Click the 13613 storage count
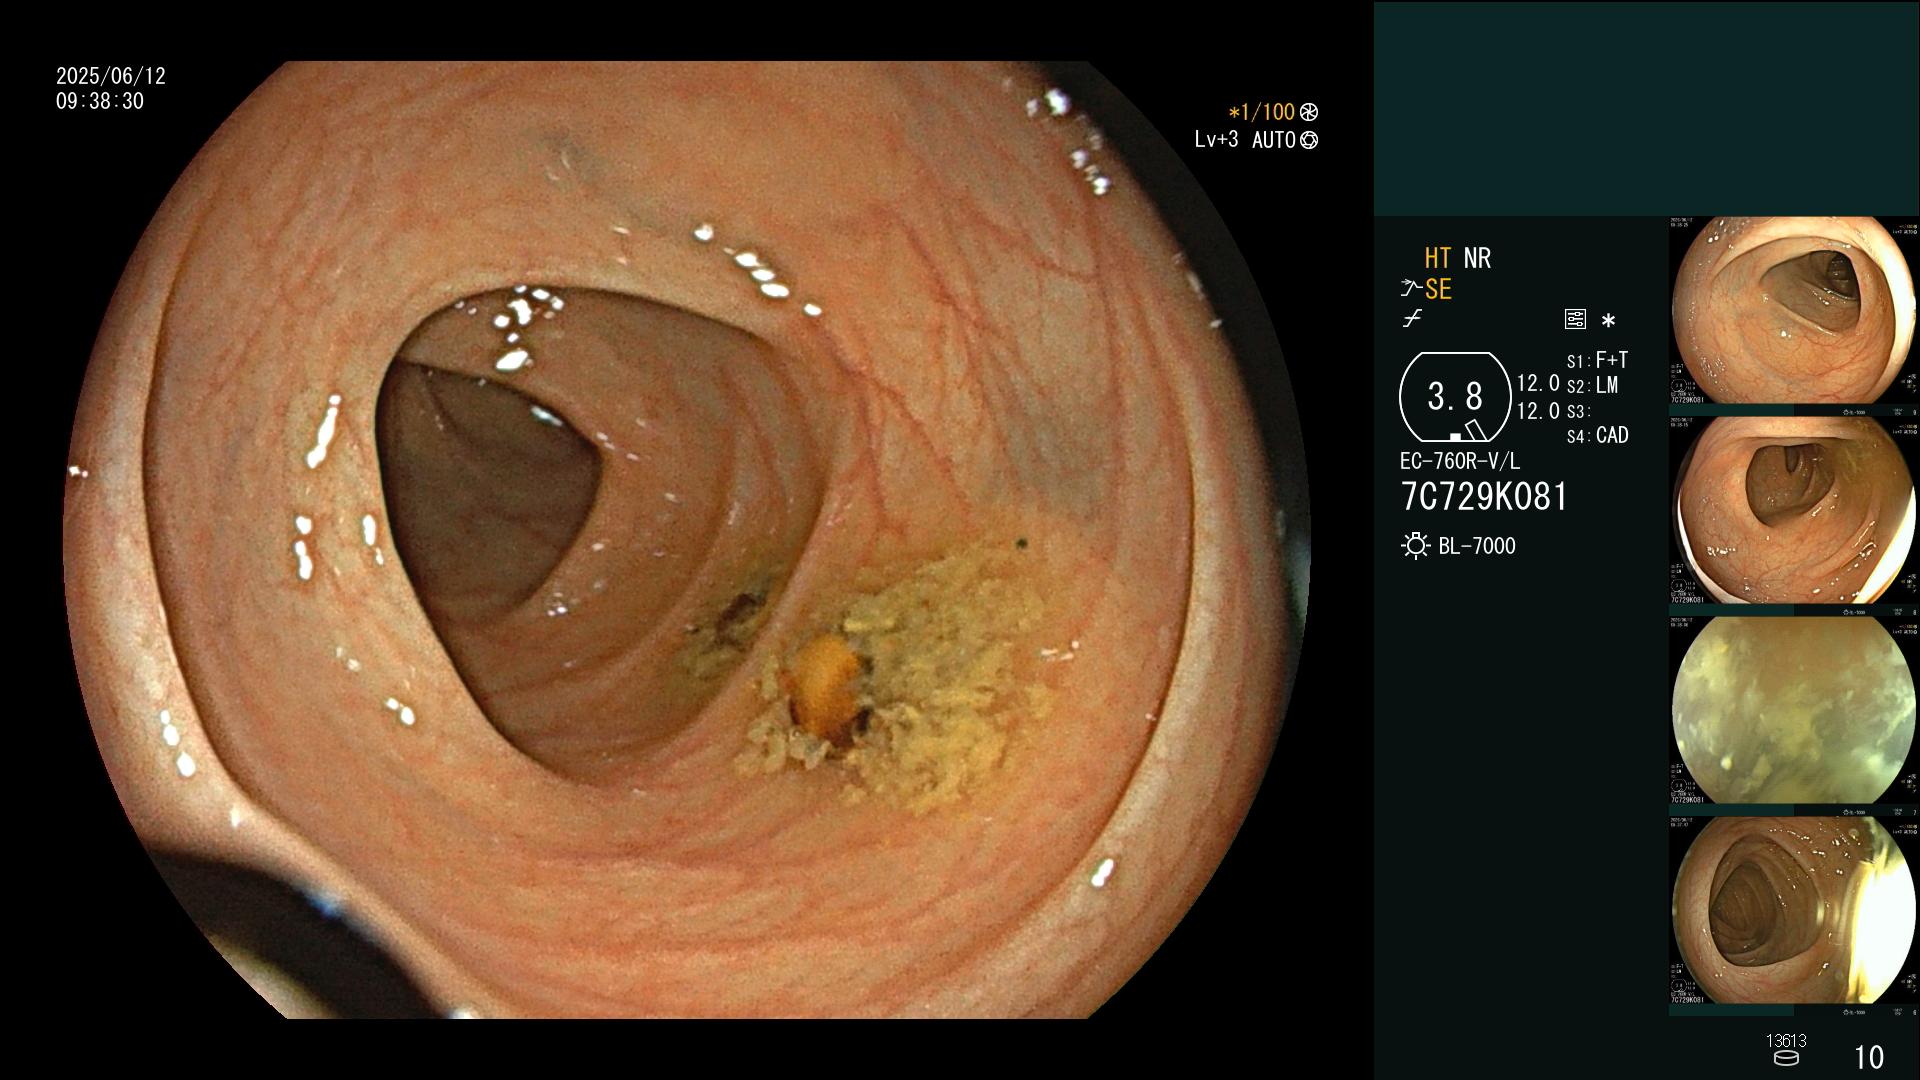The width and height of the screenshot is (1920, 1080). click(1786, 1041)
